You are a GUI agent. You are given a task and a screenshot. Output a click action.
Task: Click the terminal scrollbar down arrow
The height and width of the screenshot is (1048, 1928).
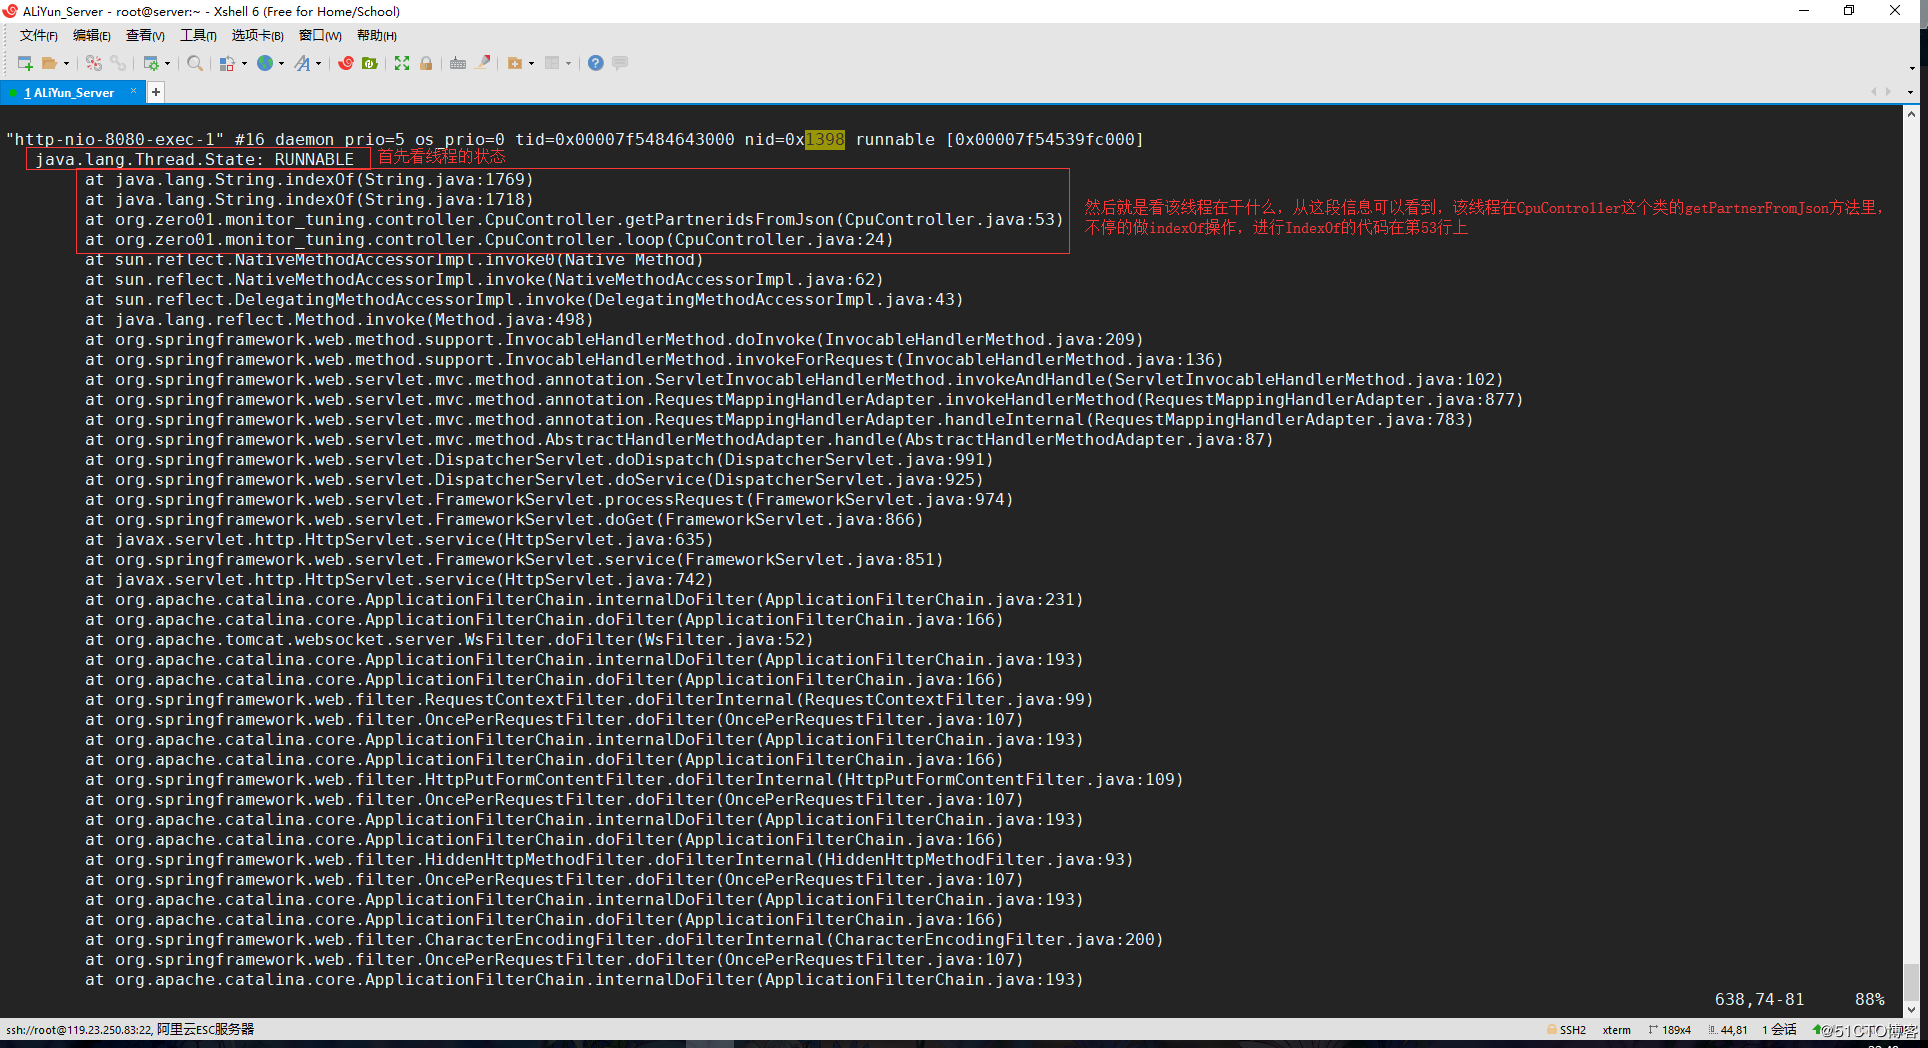pyautogui.click(x=1911, y=1010)
